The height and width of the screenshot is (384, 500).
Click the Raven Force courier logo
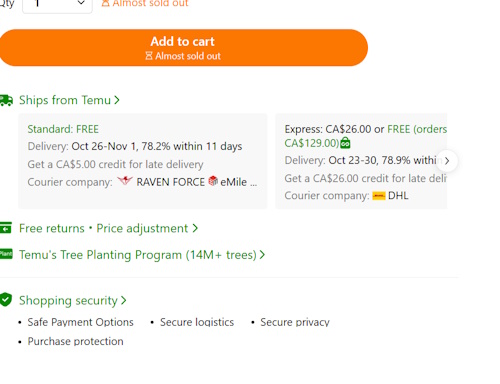coord(125,181)
